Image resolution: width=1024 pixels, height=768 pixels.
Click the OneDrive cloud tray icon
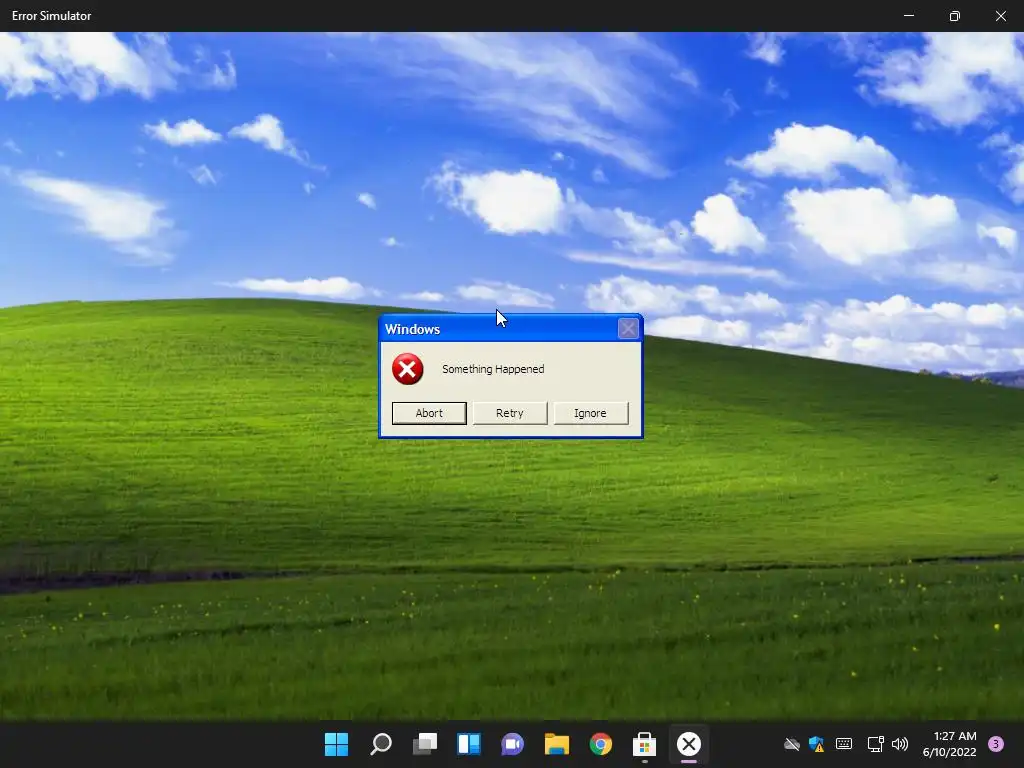792,744
